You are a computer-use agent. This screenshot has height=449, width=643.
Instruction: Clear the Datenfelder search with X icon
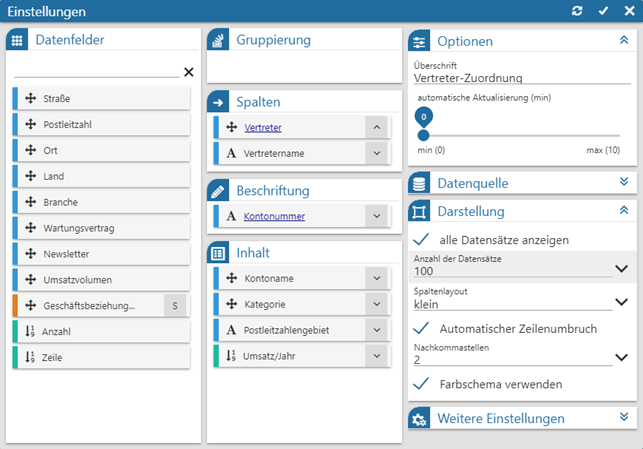189,72
